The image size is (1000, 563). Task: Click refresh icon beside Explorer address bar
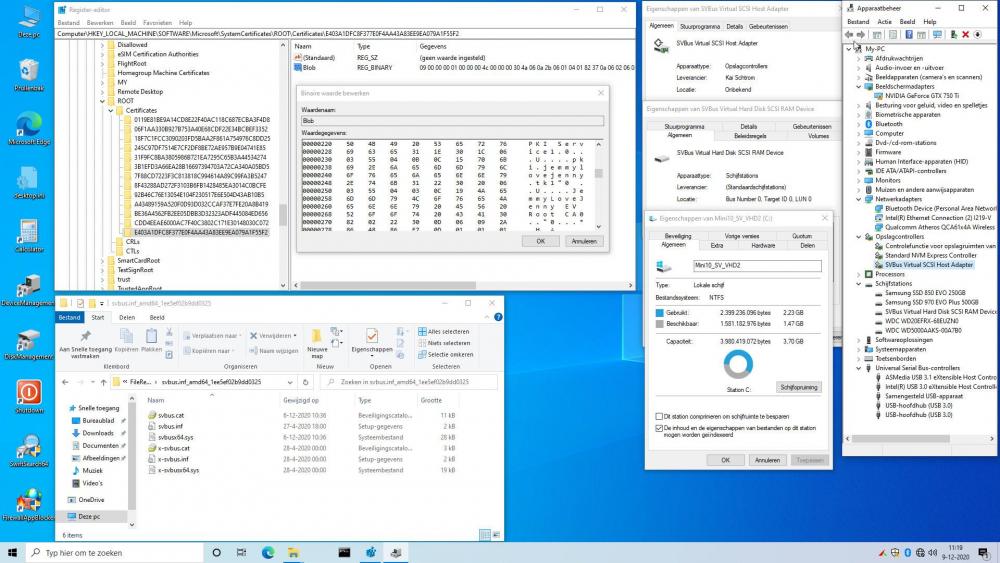[x=305, y=382]
